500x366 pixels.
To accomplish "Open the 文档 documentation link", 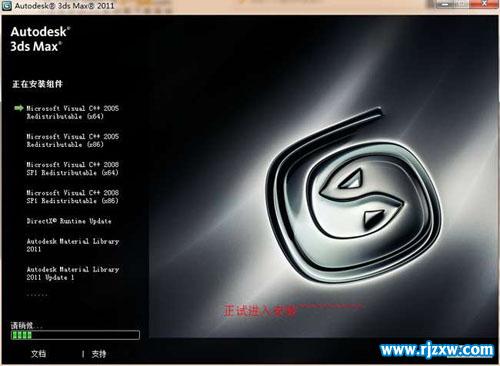I will (x=38, y=354).
